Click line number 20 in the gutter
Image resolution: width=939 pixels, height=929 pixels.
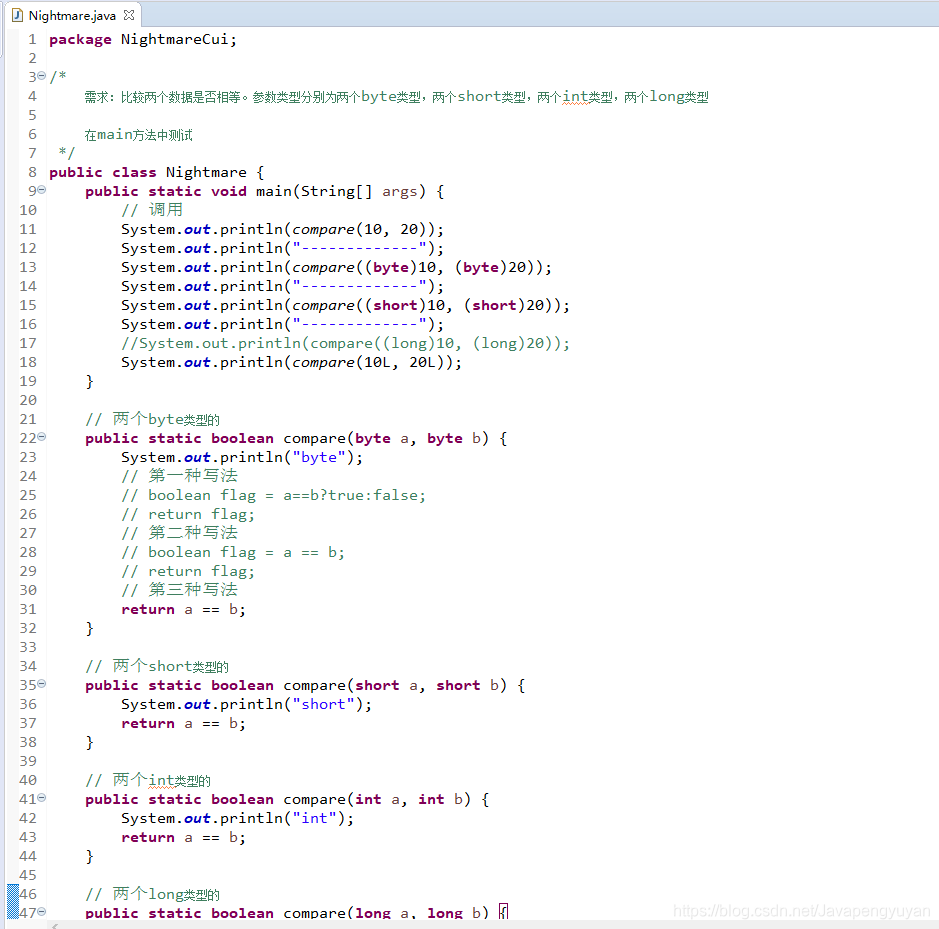28,400
